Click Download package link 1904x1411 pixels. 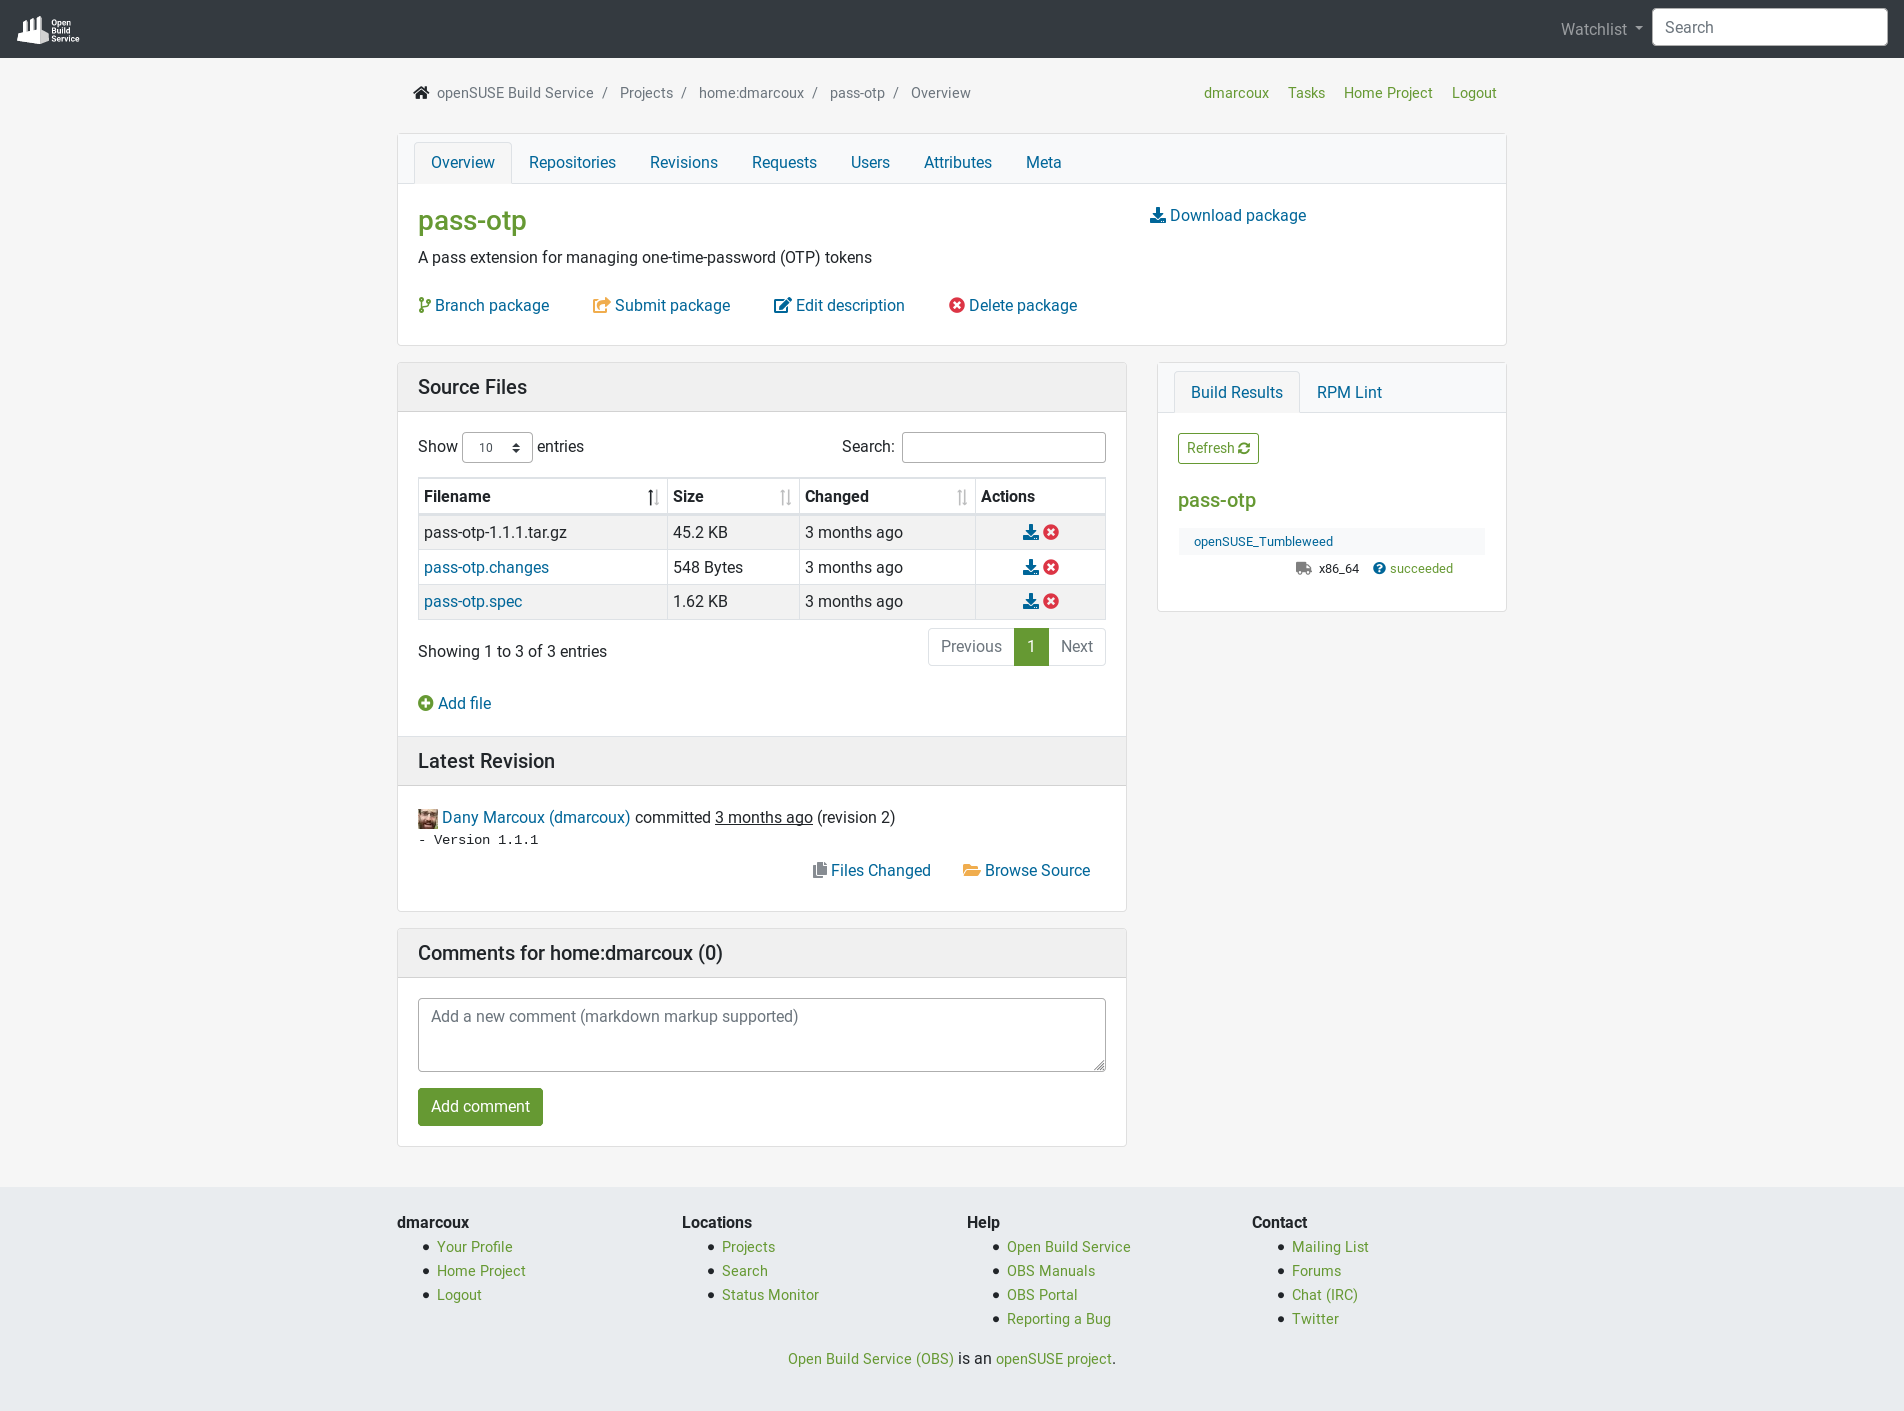point(1228,216)
